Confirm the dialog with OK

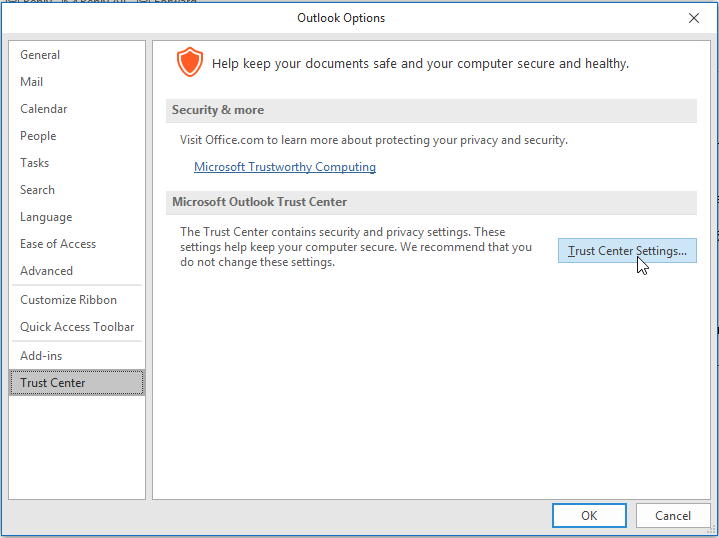pos(589,515)
